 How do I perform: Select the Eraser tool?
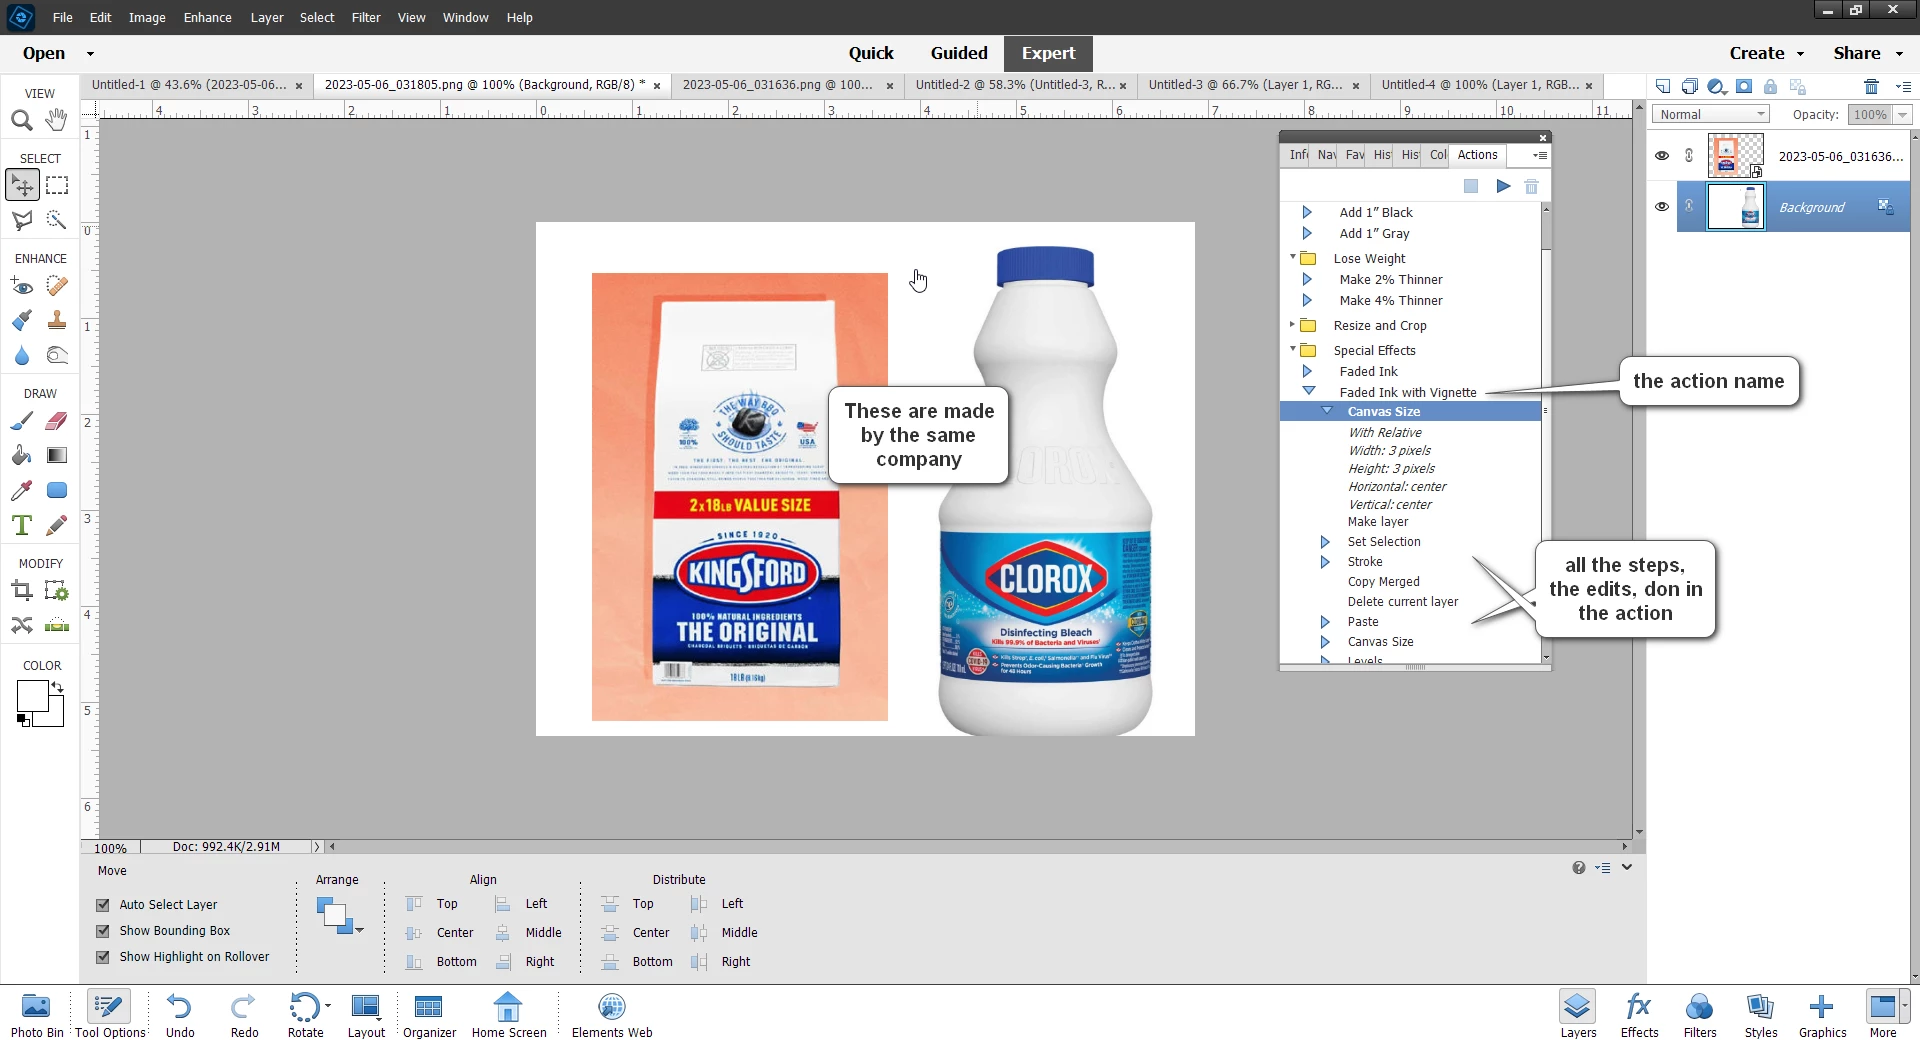[57, 421]
